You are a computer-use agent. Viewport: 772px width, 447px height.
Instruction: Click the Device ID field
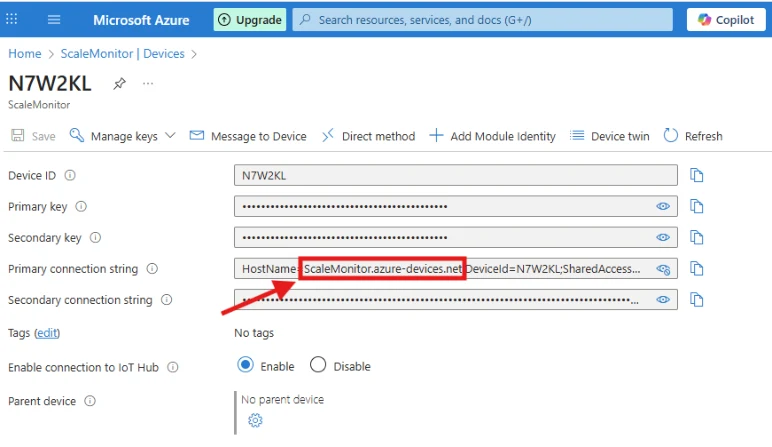click(455, 175)
